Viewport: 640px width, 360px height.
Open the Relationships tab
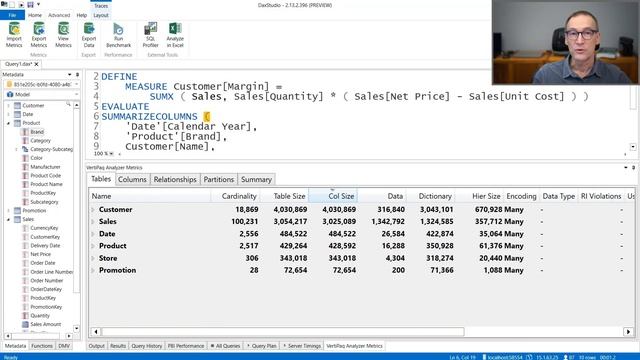[x=175, y=180]
